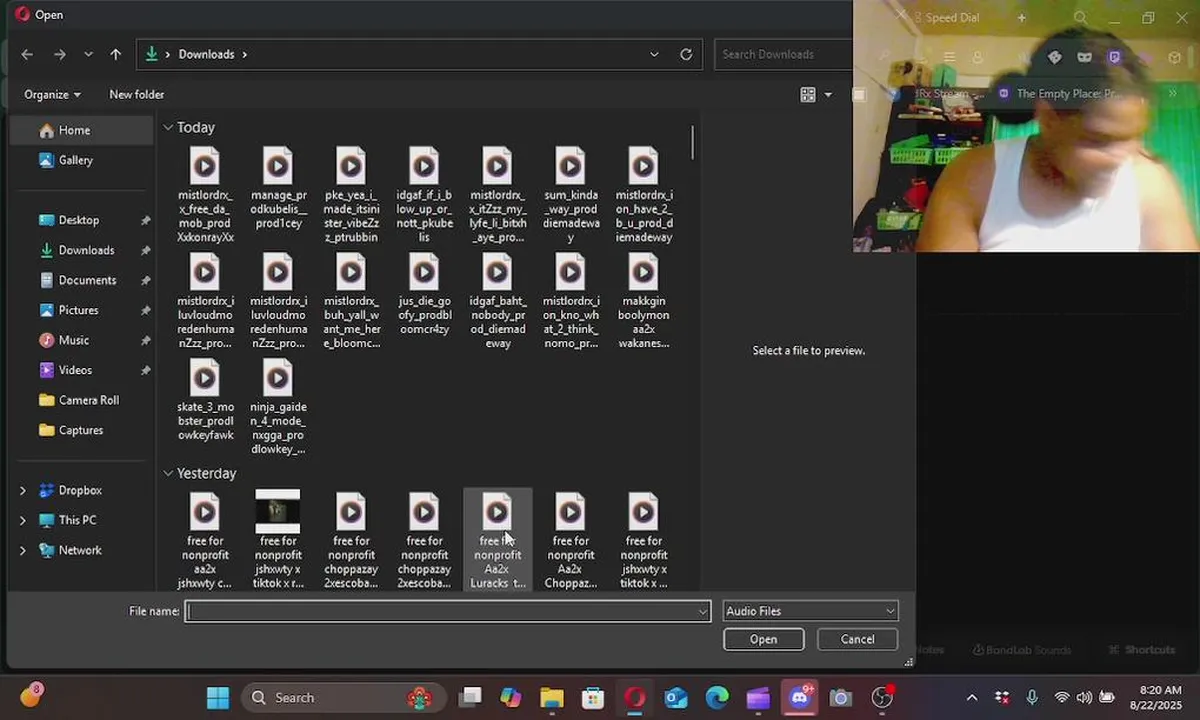
Task: Select file idgaf_if_i_blow_up_or_nott
Action: coord(424,195)
